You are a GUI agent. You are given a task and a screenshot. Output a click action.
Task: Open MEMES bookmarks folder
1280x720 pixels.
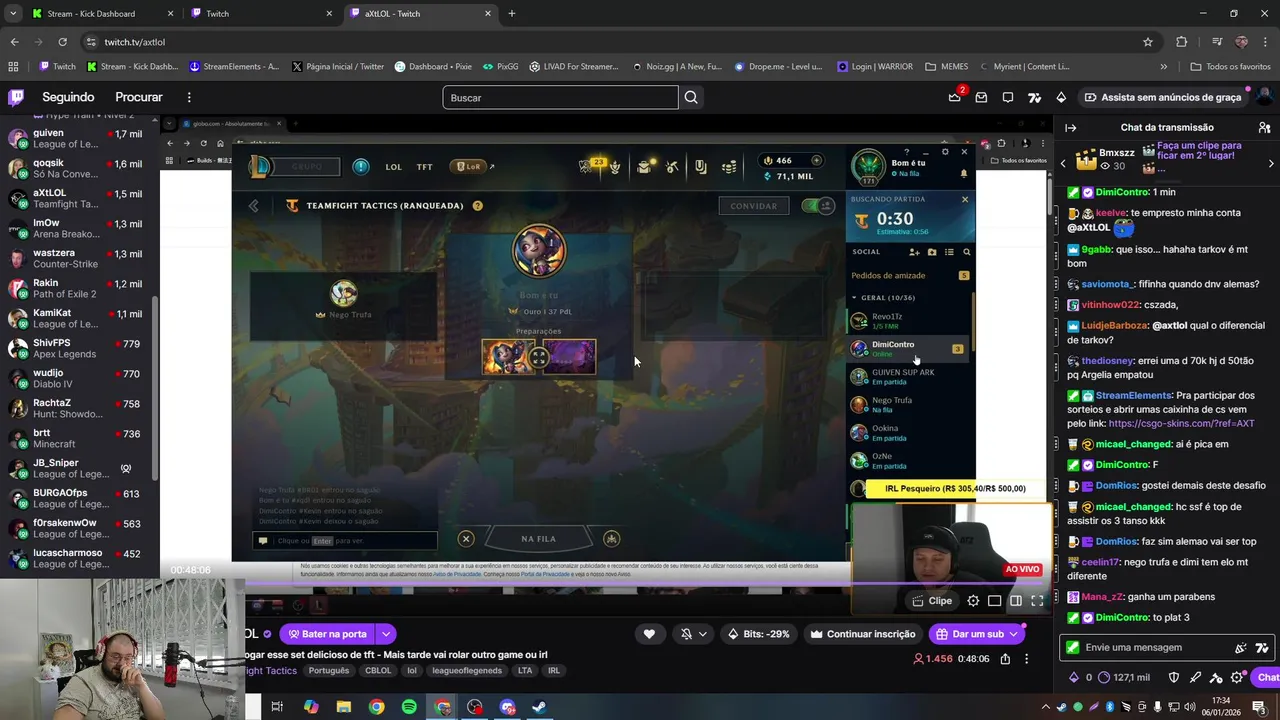pos(947,67)
